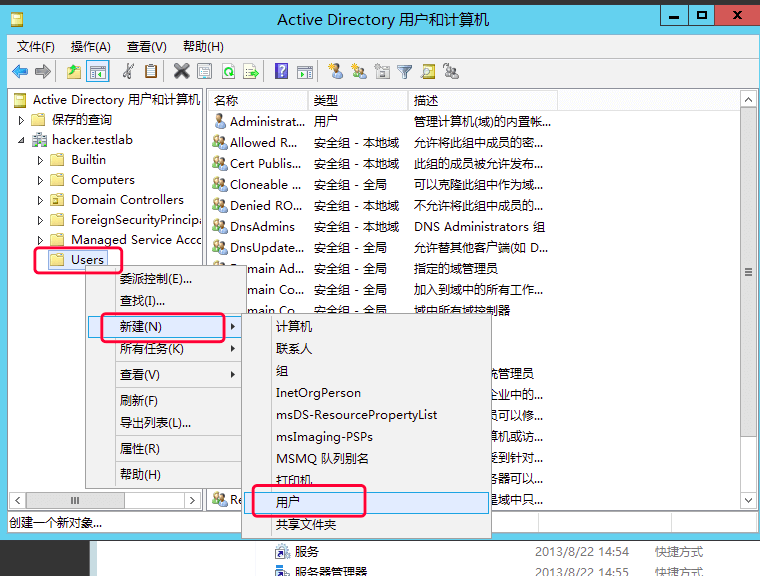
Task: Open the 所有任务(K) submenu
Action: pyautogui.click(x=165, y=349)
